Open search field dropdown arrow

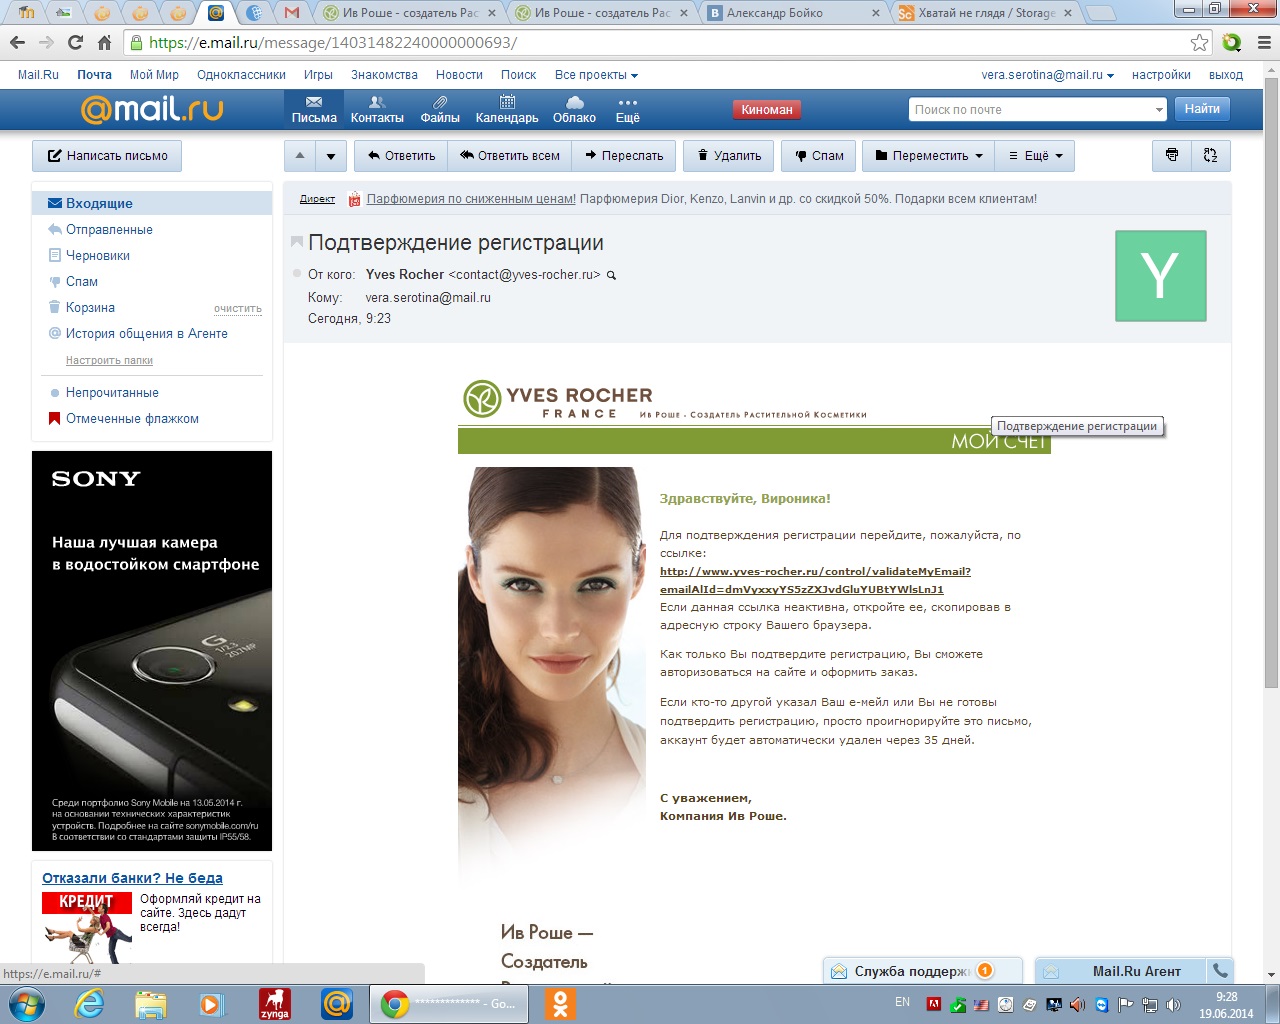1159,110
